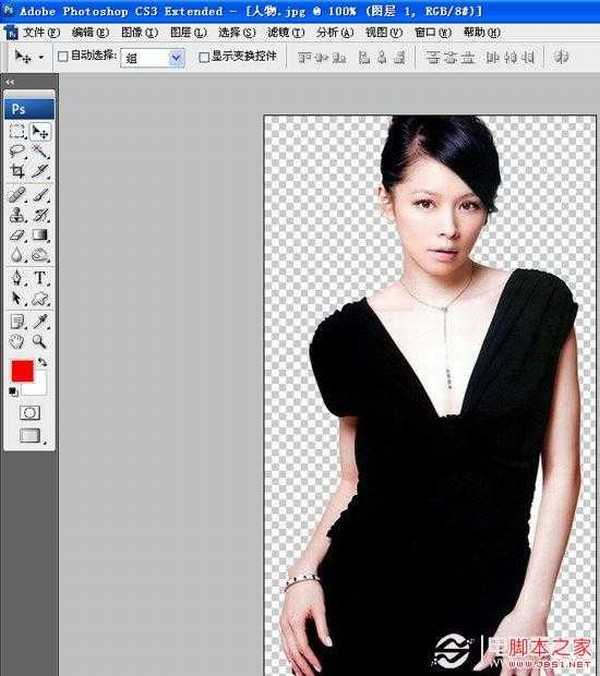The image size is (600, 676).
Task: Swap foreground and background colors arrow
Action: pyautogui.click(x=43, y=361)
